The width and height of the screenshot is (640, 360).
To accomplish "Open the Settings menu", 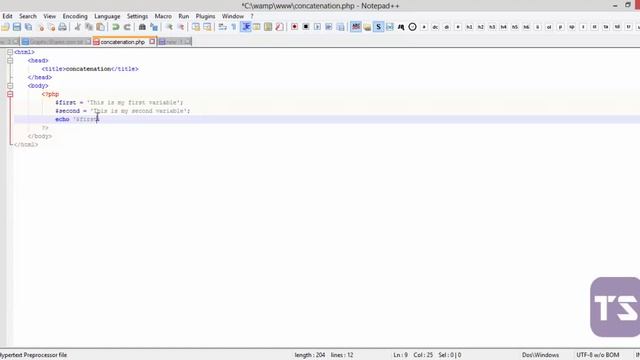I will [x=137, y=16].
